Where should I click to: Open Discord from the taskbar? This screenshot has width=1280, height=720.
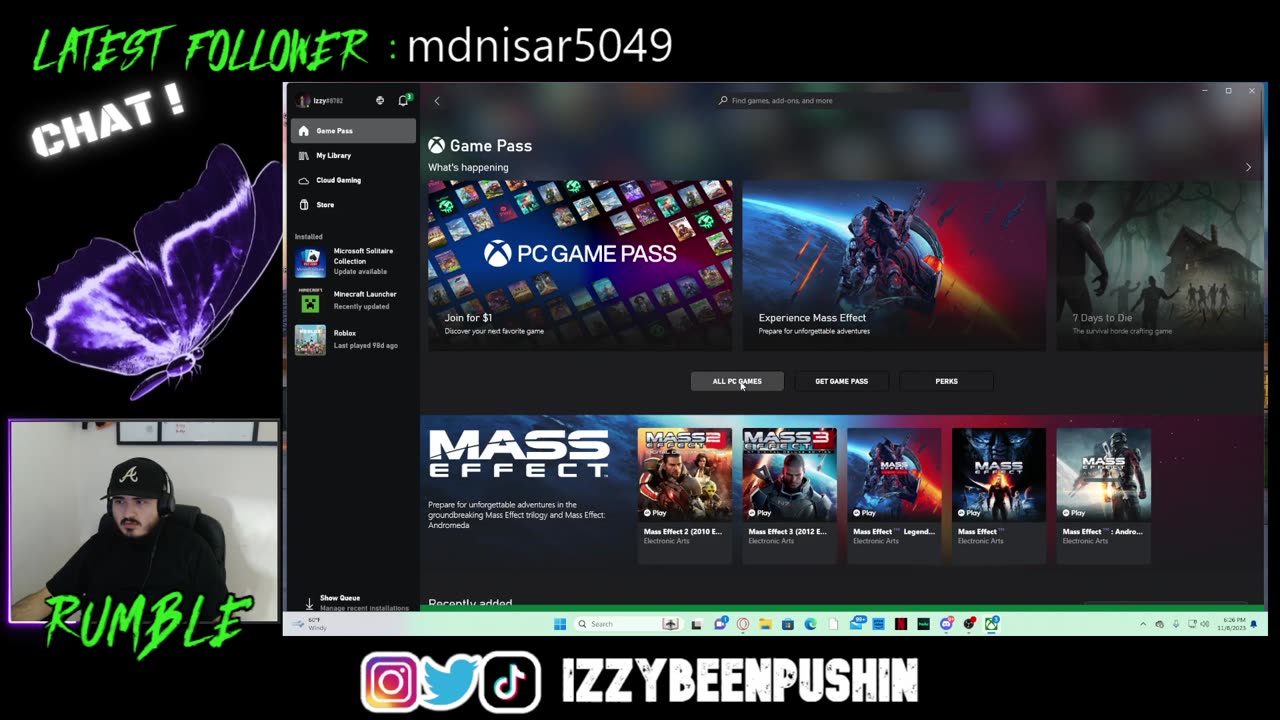click(947, 624)
